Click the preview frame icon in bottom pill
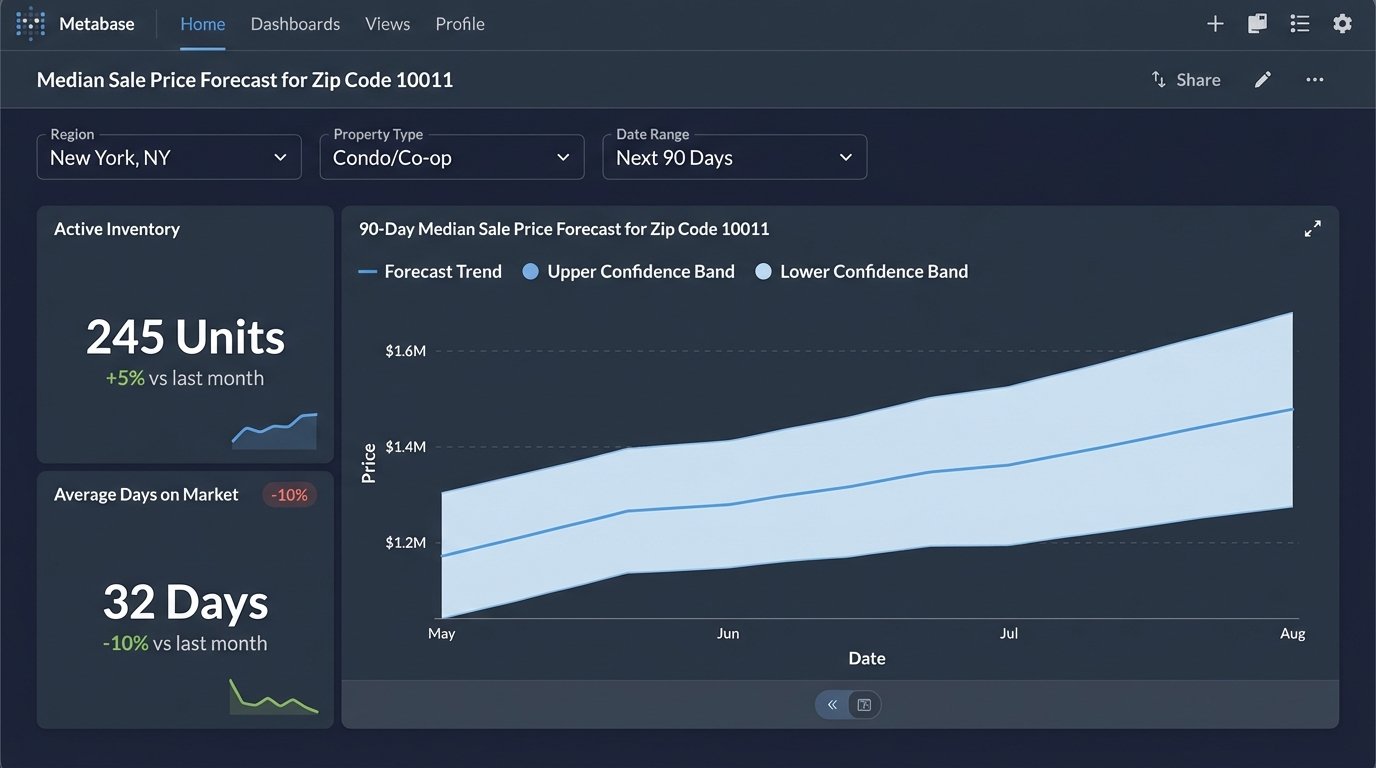 coord(864,704)
